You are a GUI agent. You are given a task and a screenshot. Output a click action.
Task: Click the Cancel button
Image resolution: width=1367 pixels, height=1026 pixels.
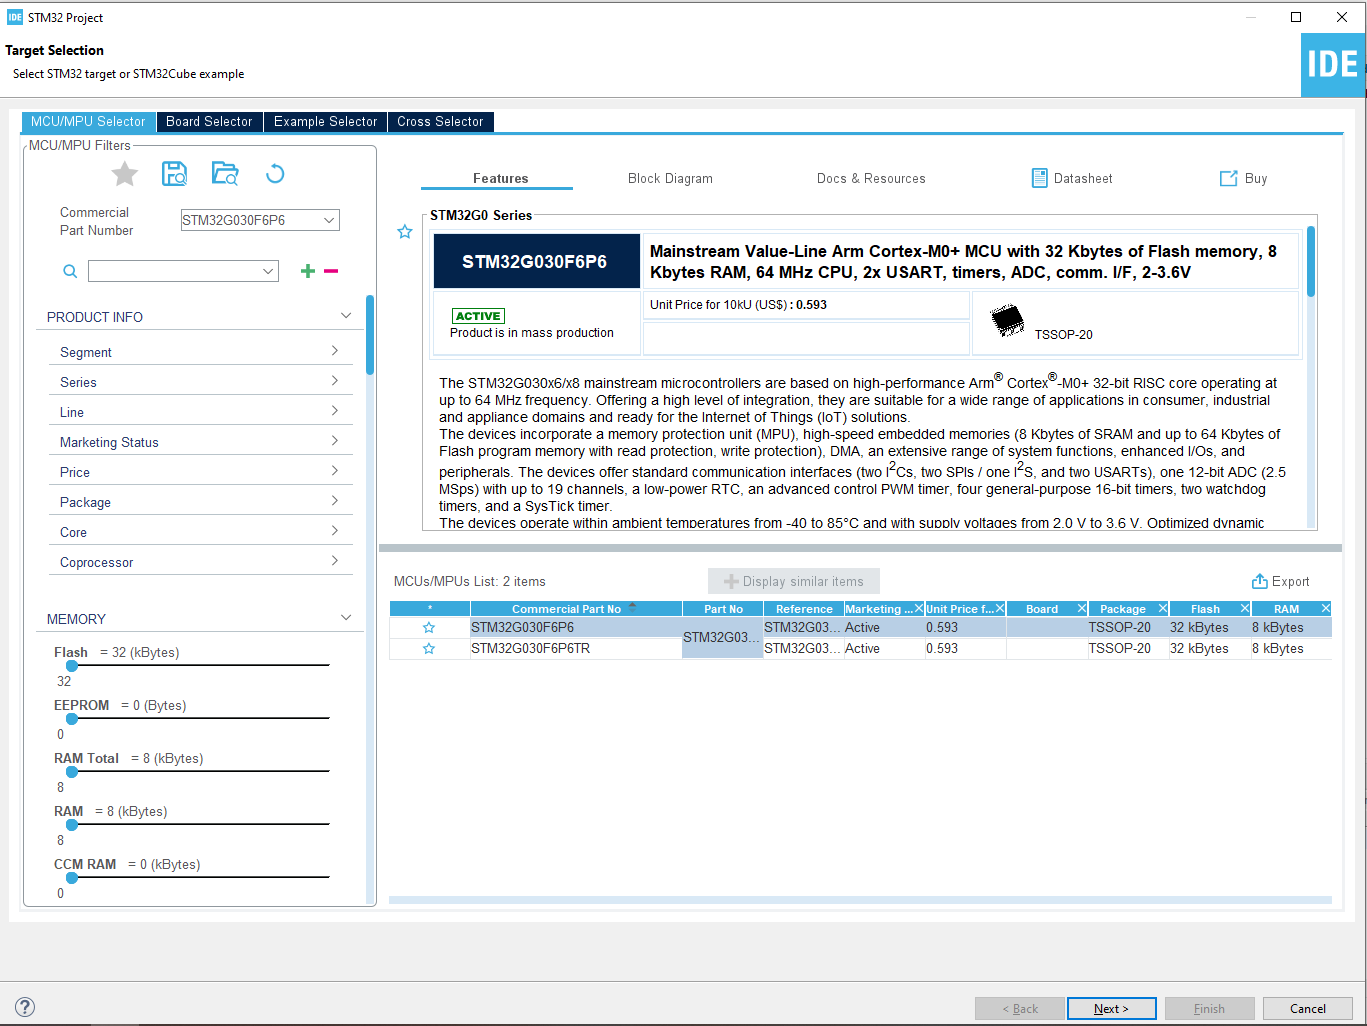[x=1308, y=1008]
